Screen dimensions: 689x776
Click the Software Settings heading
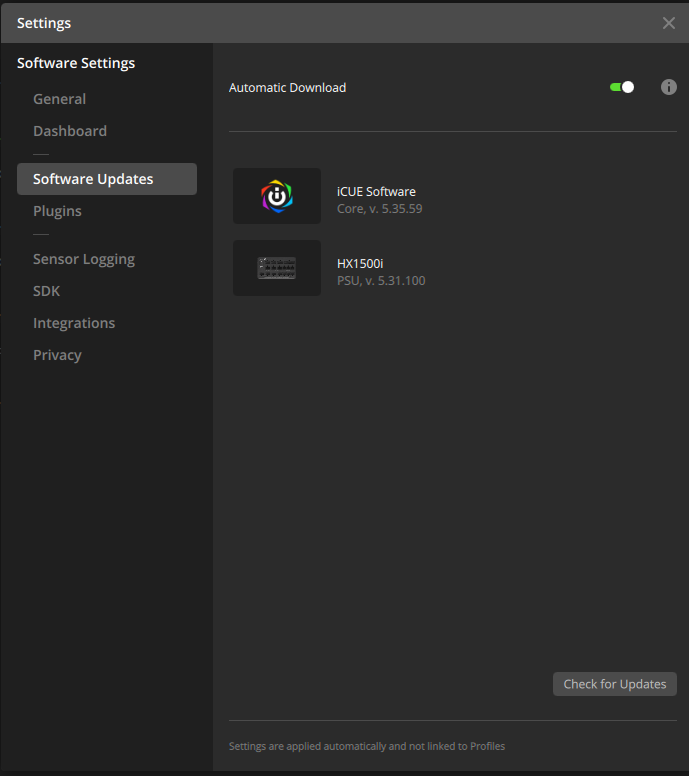coord(76,63)
